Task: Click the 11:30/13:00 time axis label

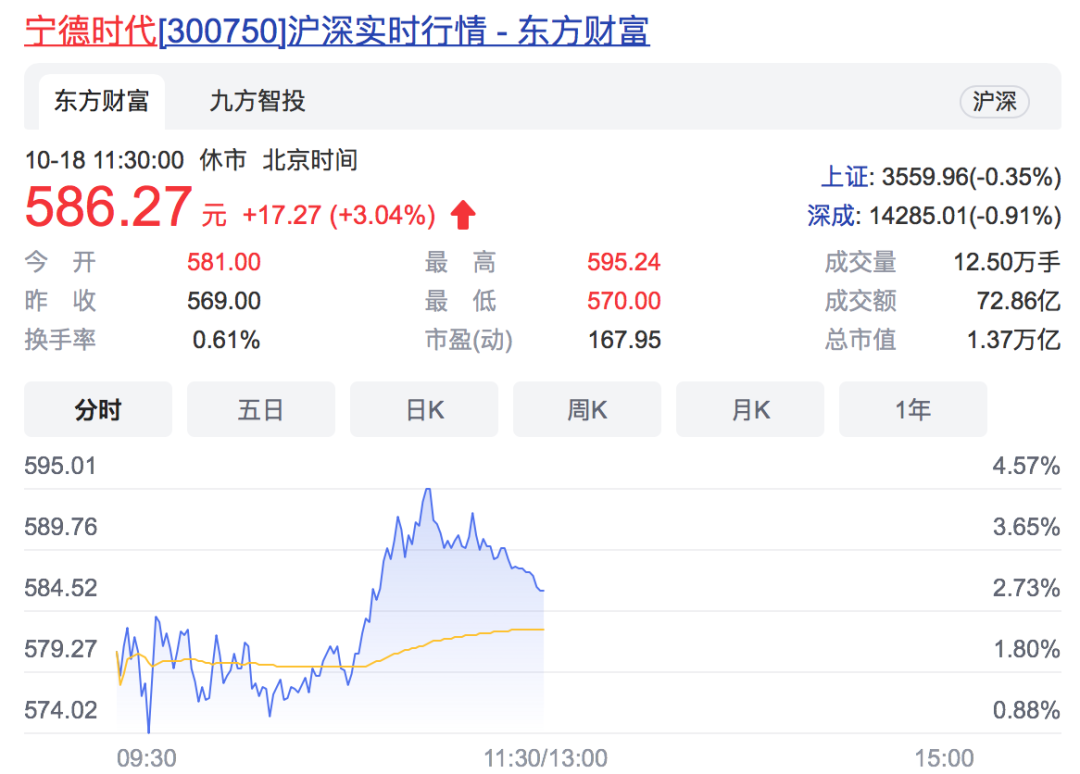Action: [546, 758]
